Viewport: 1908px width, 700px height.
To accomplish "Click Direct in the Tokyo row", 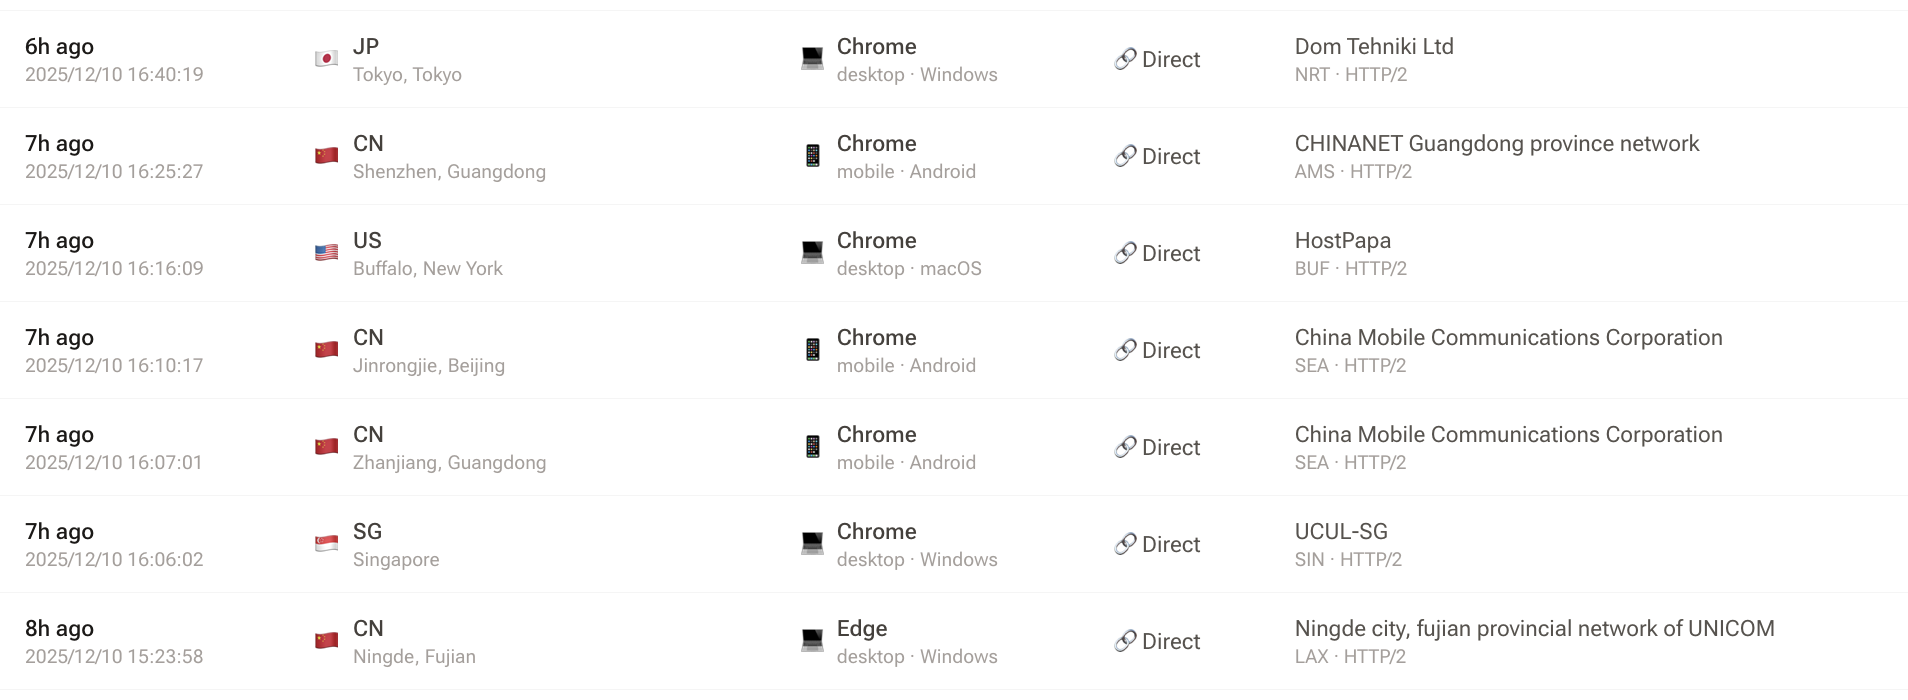I will click(x=1170, y=60).
